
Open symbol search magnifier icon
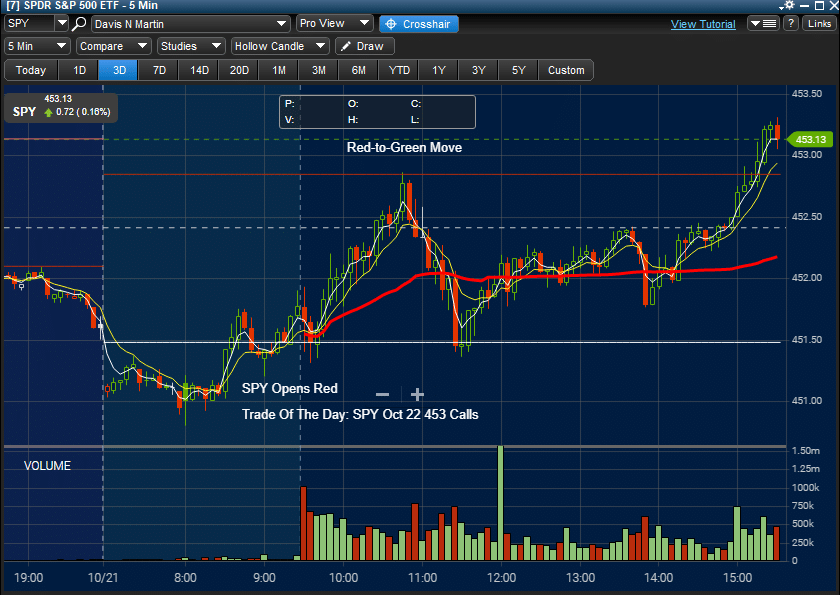click(x=79, y=24)
